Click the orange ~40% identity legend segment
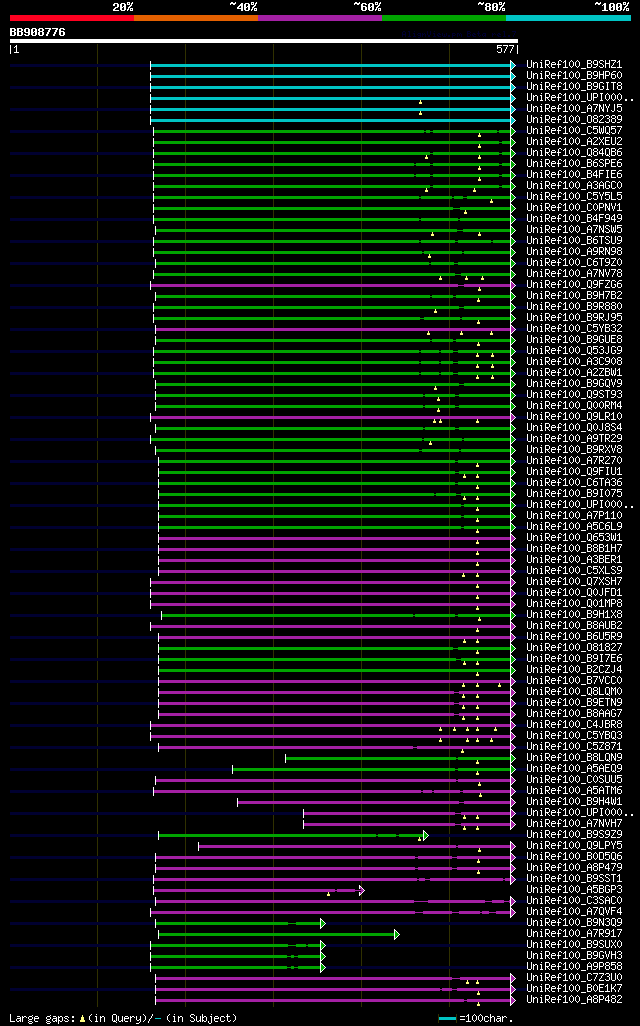The height and width of the screenshot is (1026, 640). point(196,18)
